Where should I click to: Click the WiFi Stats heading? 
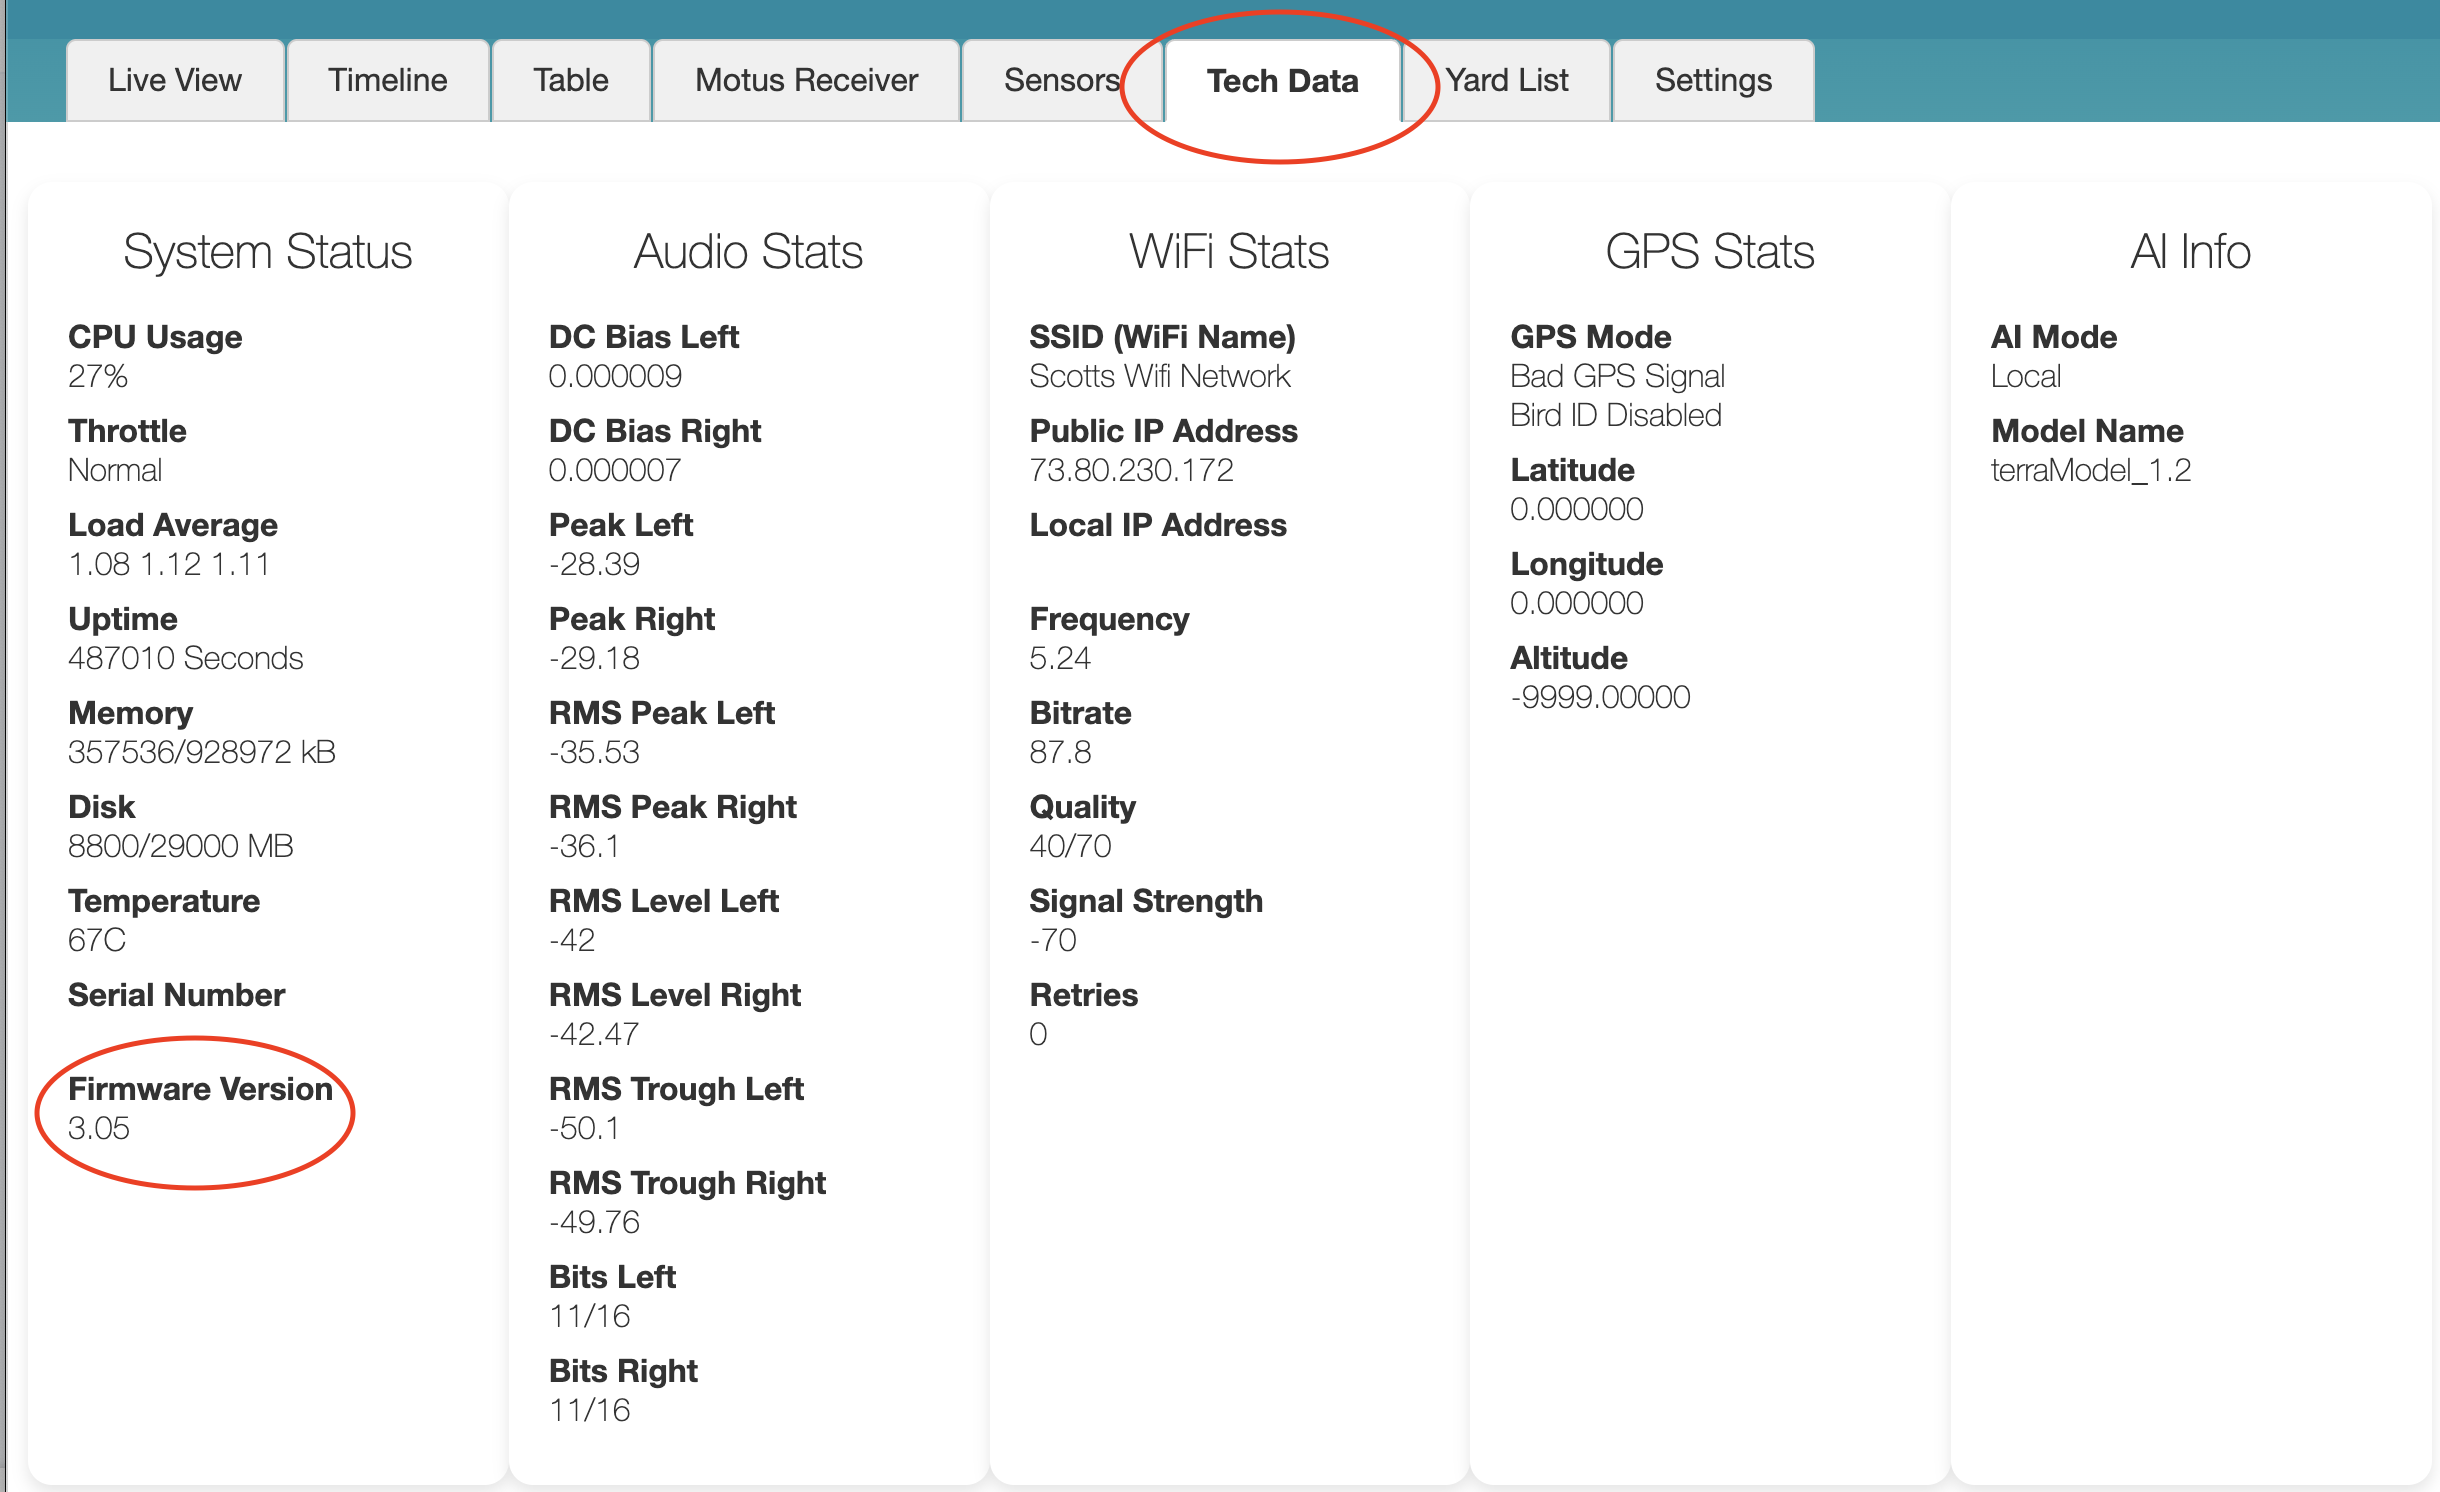coord(1229,251)
